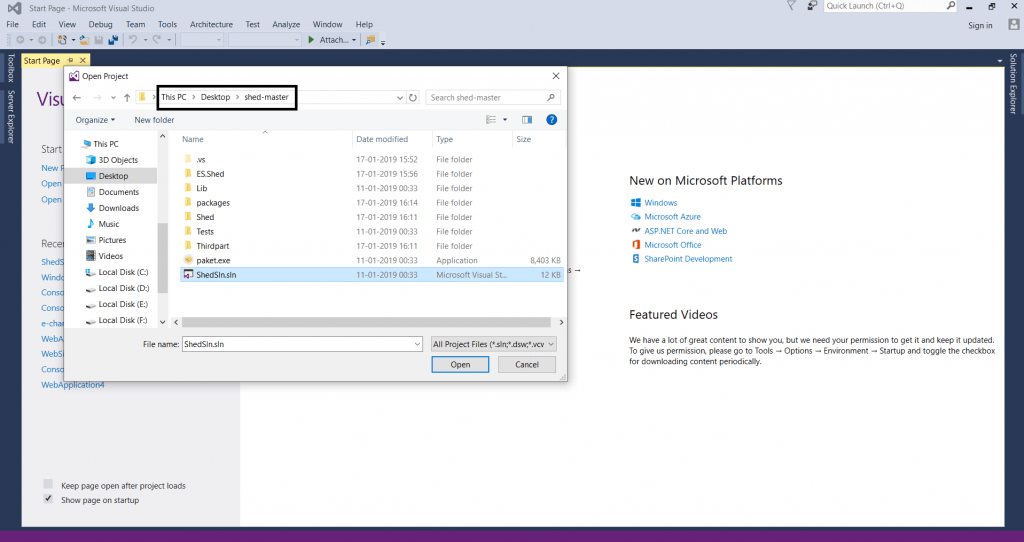Uncheck Show page on startup
Screen dimensions: 1024x542
click(48, 499)
